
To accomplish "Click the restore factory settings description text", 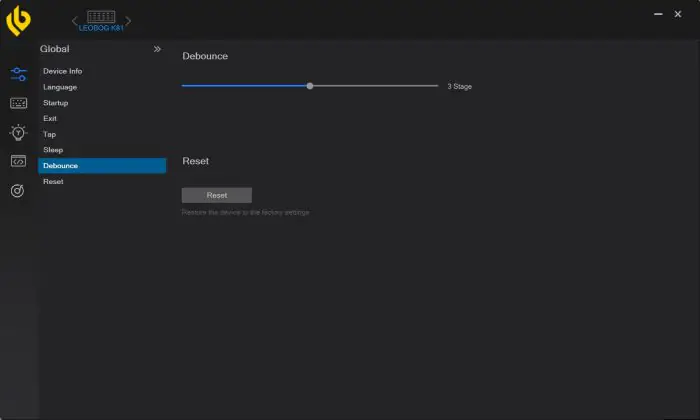I will click(x=246, y=212).
